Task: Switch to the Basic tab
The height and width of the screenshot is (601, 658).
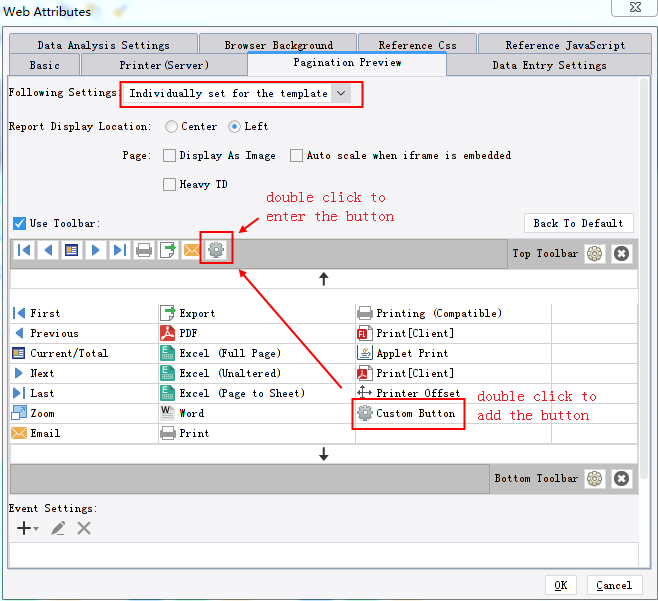Action: [44, 65]
